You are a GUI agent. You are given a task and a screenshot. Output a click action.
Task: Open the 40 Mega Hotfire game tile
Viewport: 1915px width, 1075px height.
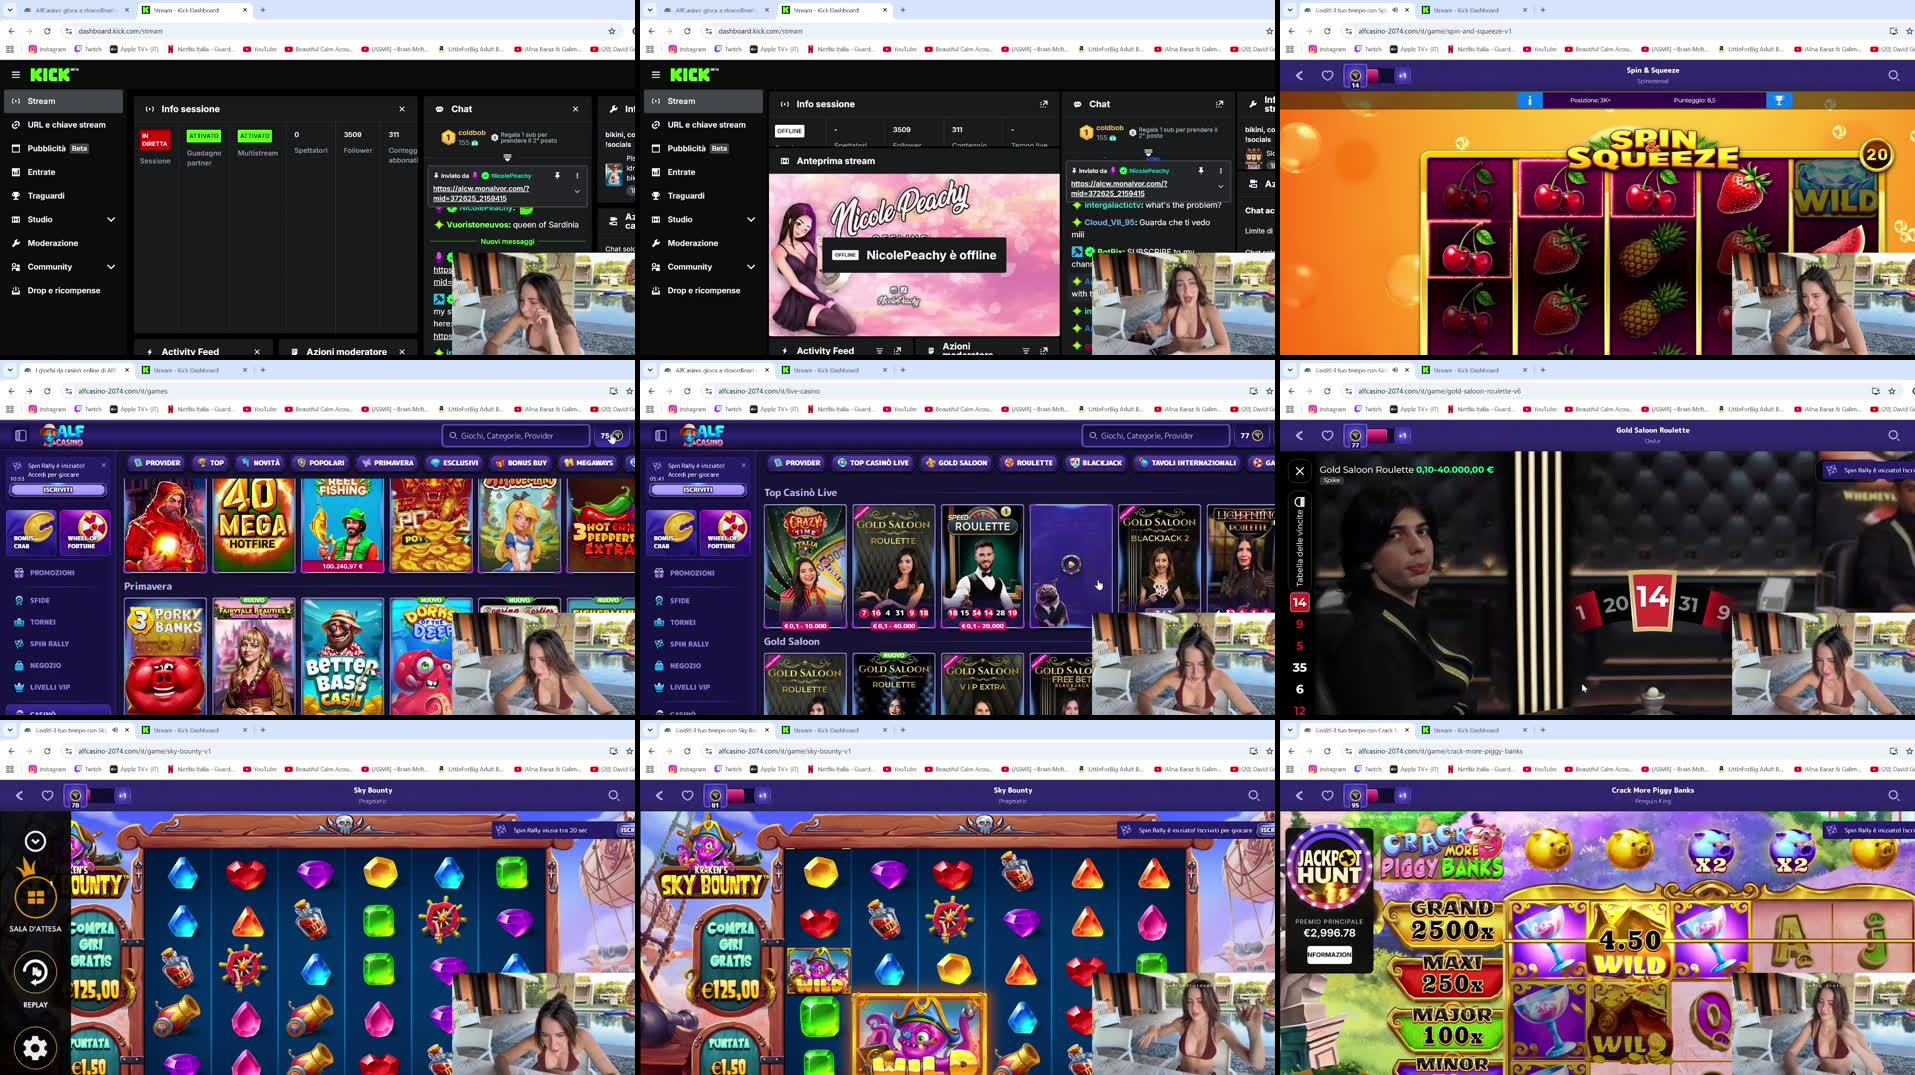point(253,525)
